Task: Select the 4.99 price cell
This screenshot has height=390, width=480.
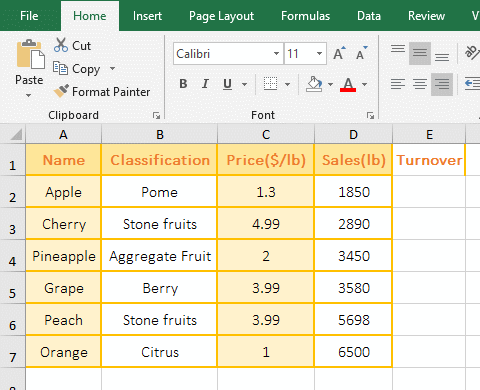Action: coord(266,224)
